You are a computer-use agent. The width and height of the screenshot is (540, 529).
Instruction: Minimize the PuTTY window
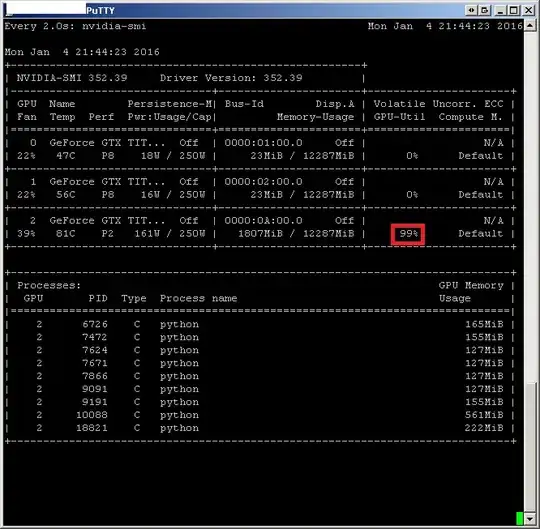coord(500,10)
